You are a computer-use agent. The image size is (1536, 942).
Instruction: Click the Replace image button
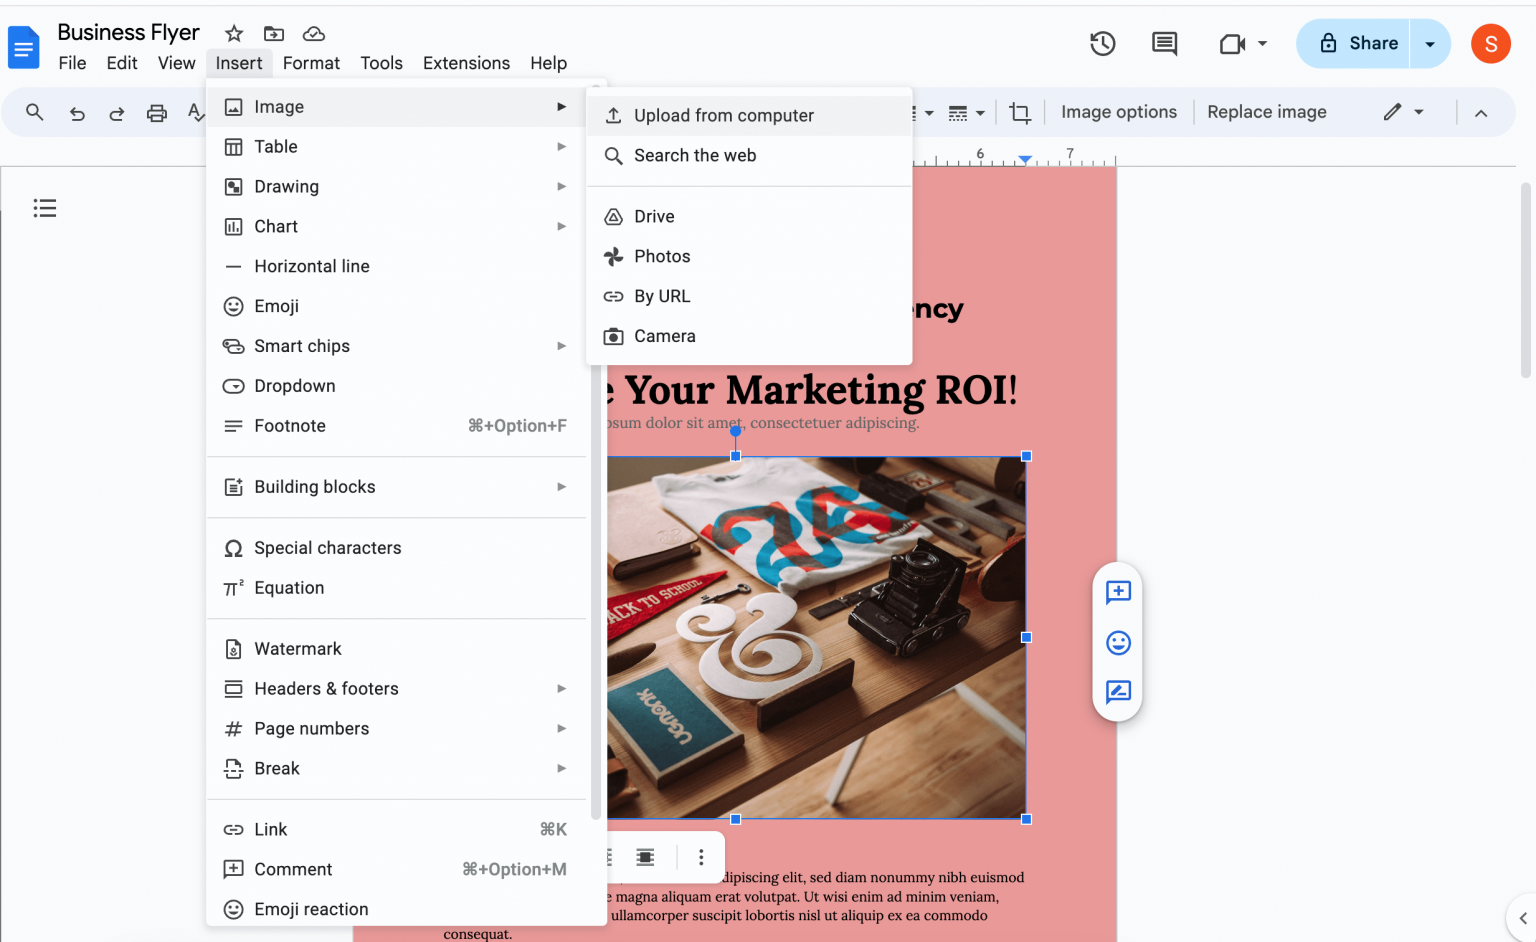(x=1266, y=112)
